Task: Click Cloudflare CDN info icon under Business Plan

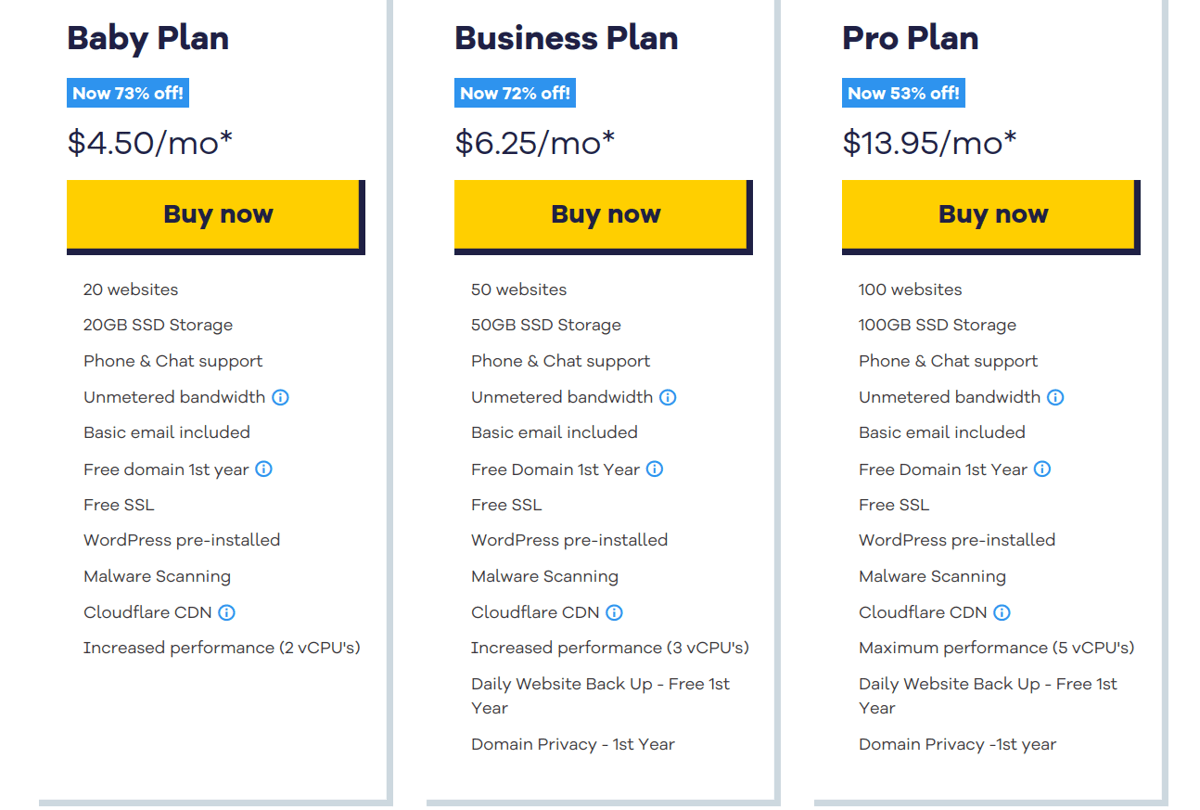Action: click(x=615, y=613)
